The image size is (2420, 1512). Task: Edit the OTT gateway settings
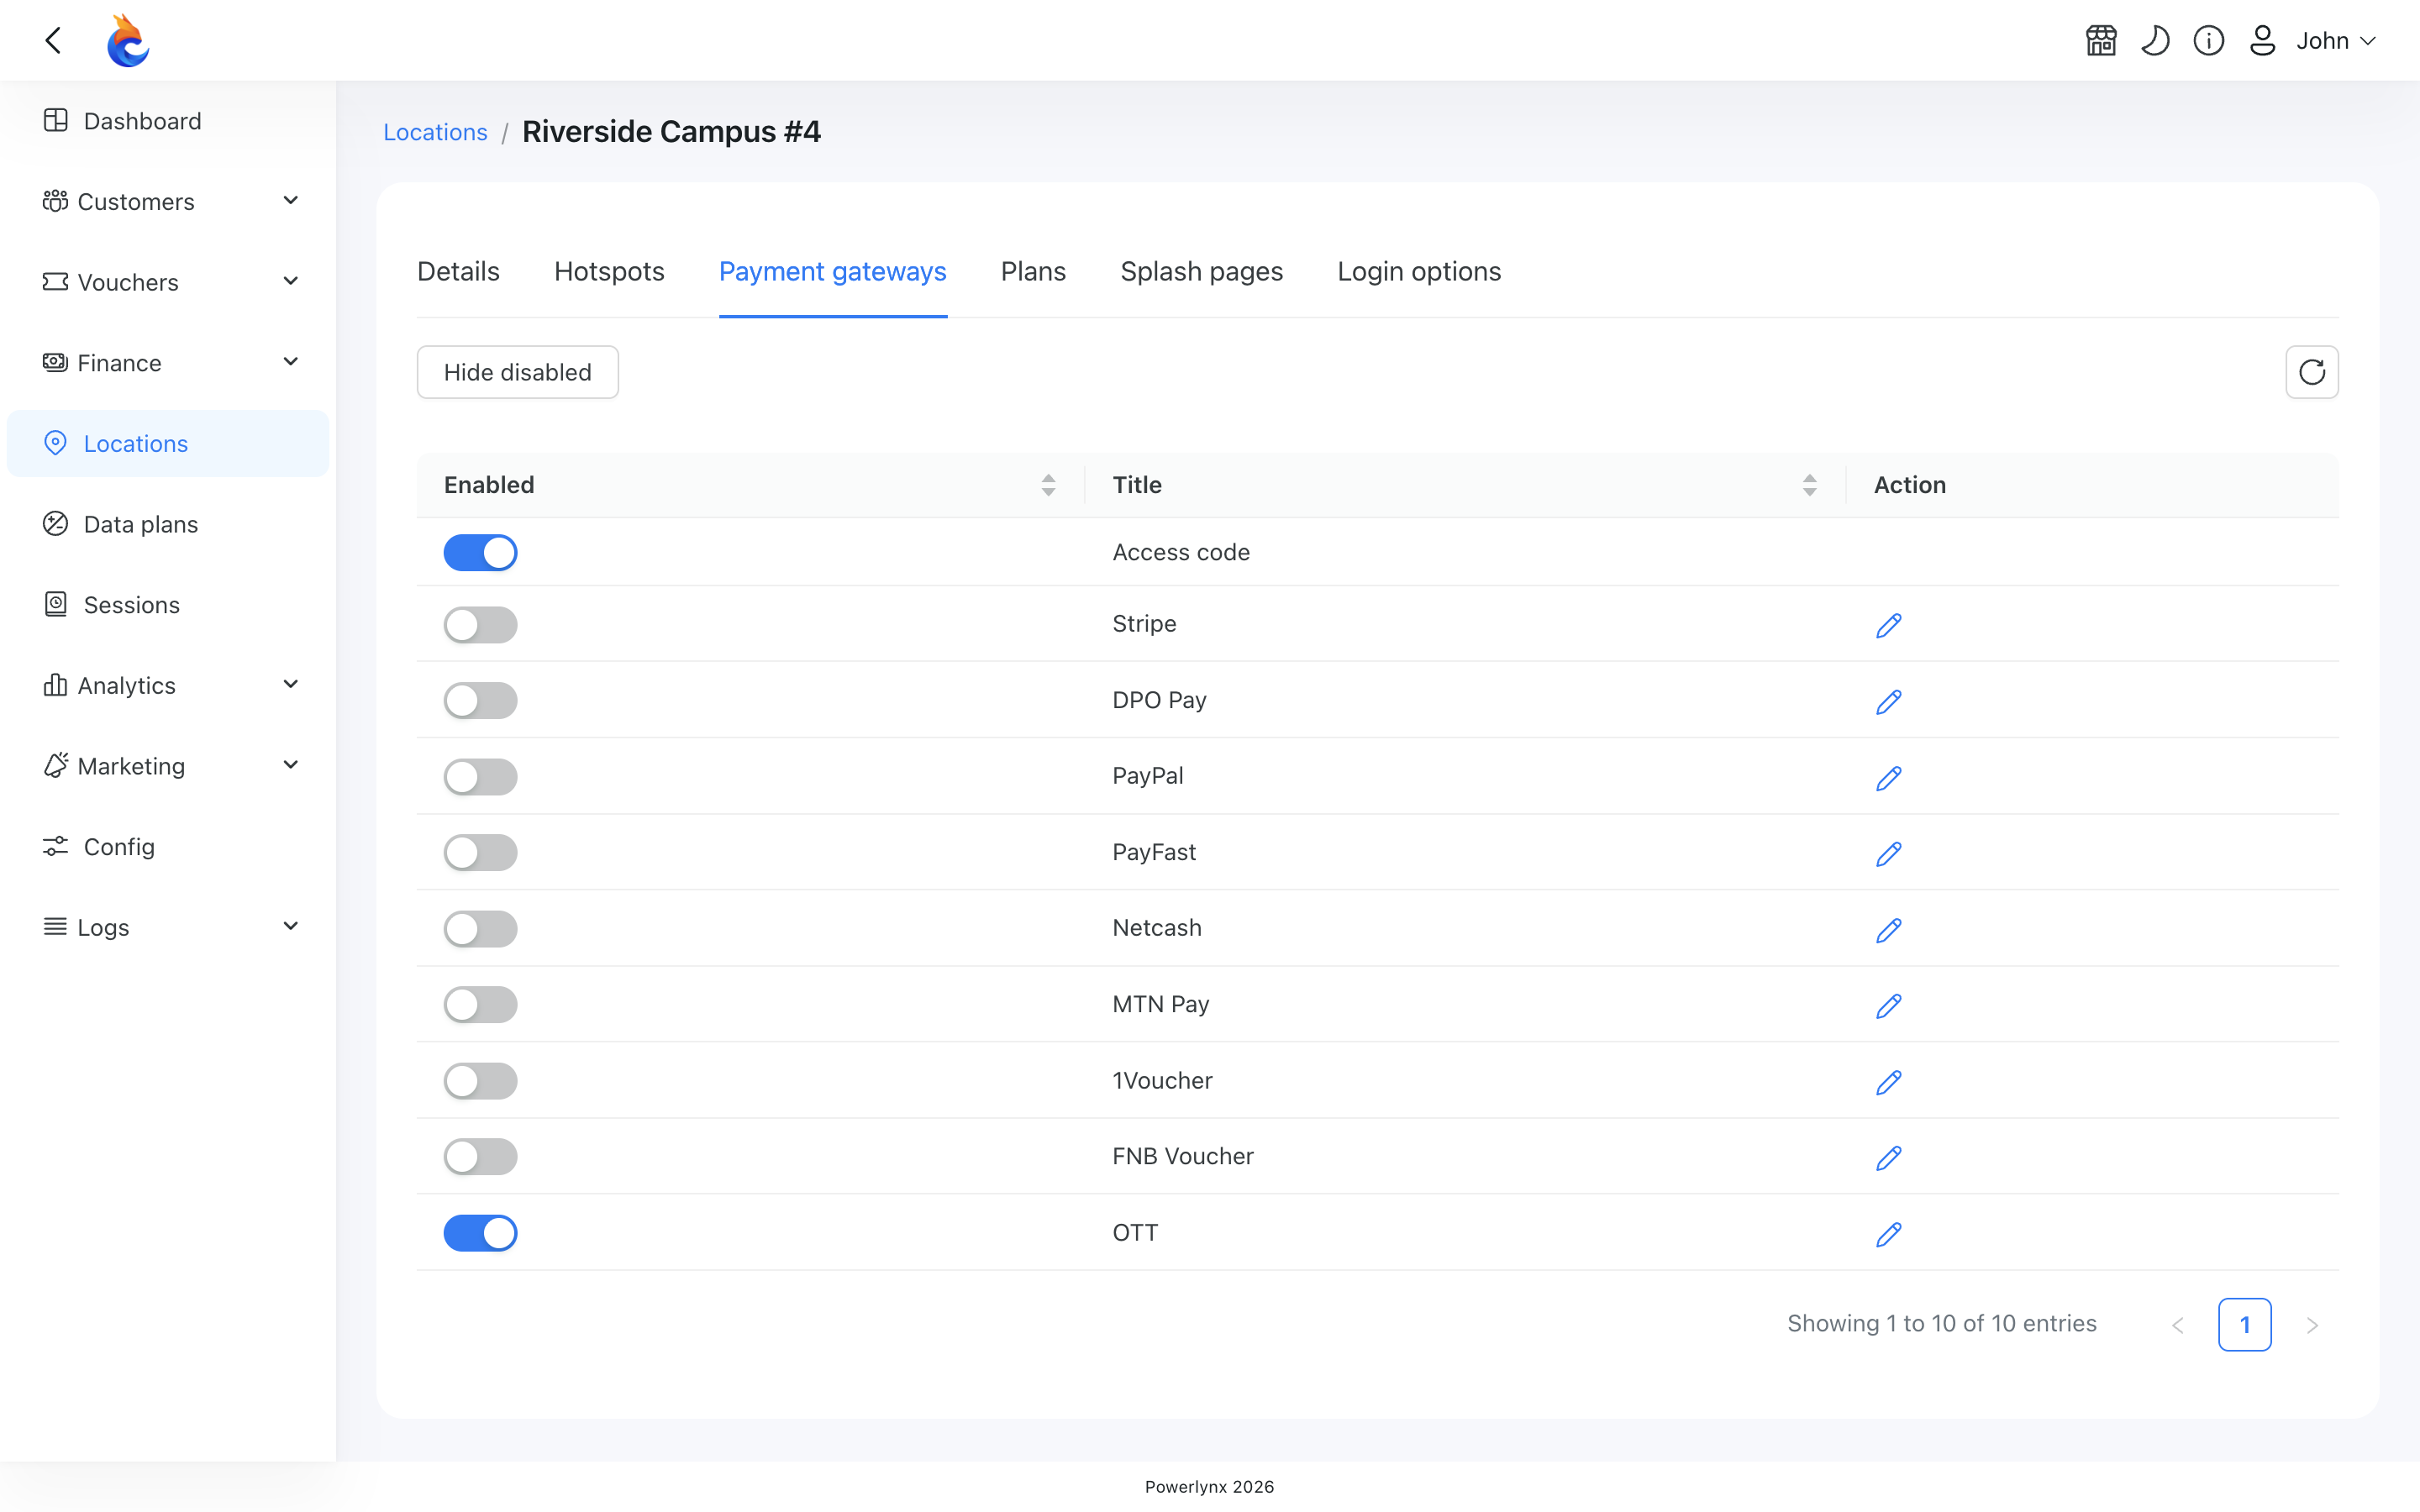coord(1888,1234)
